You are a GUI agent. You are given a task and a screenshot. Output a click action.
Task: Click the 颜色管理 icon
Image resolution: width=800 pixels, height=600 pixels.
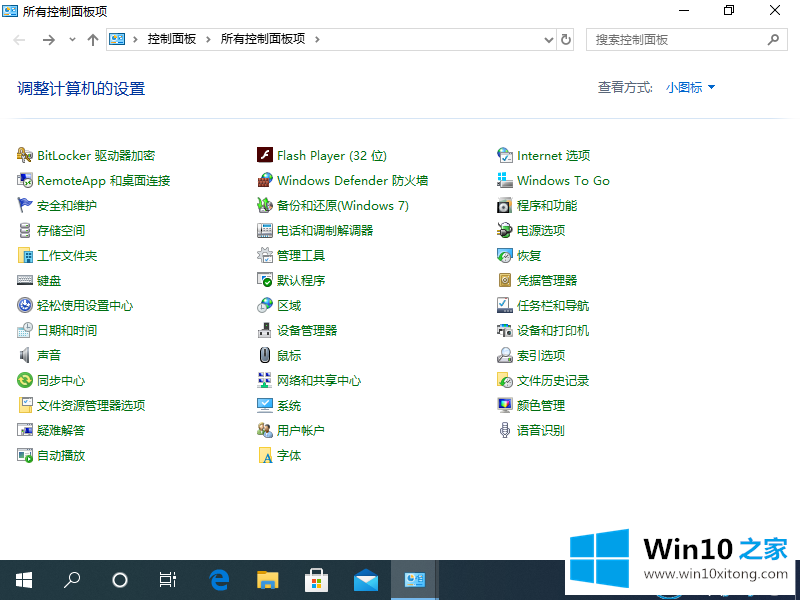[x=505, y=405]
